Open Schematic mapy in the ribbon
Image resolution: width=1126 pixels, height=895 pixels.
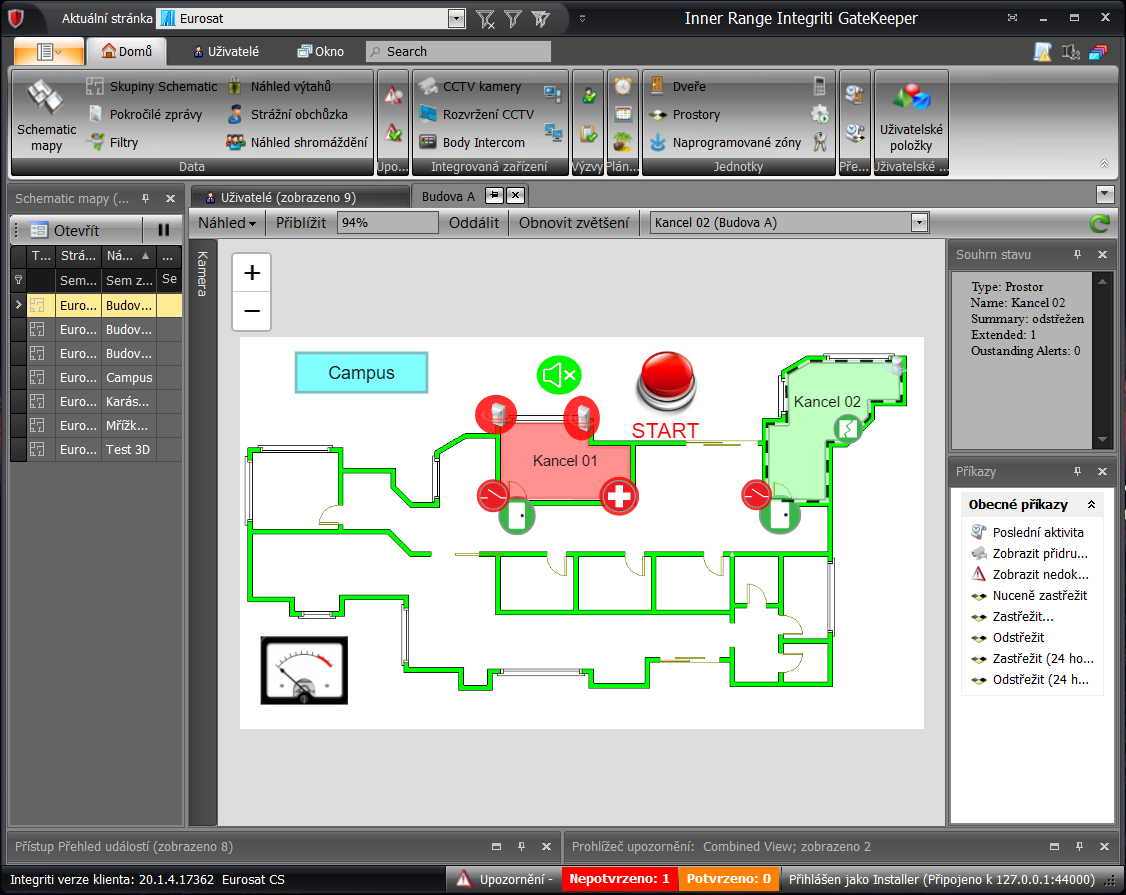[x=46, y=115]
